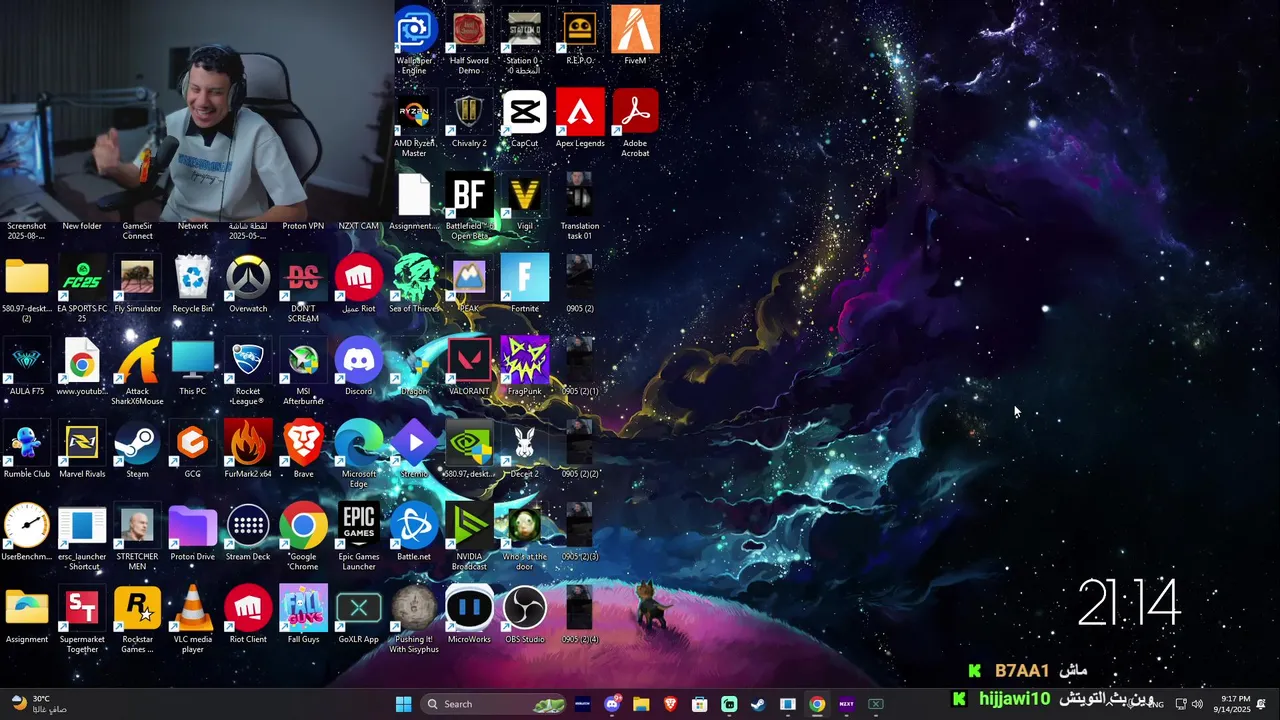Open the notification bell in system tray
The image size is (1280, 720).
tap(1262, 704)
